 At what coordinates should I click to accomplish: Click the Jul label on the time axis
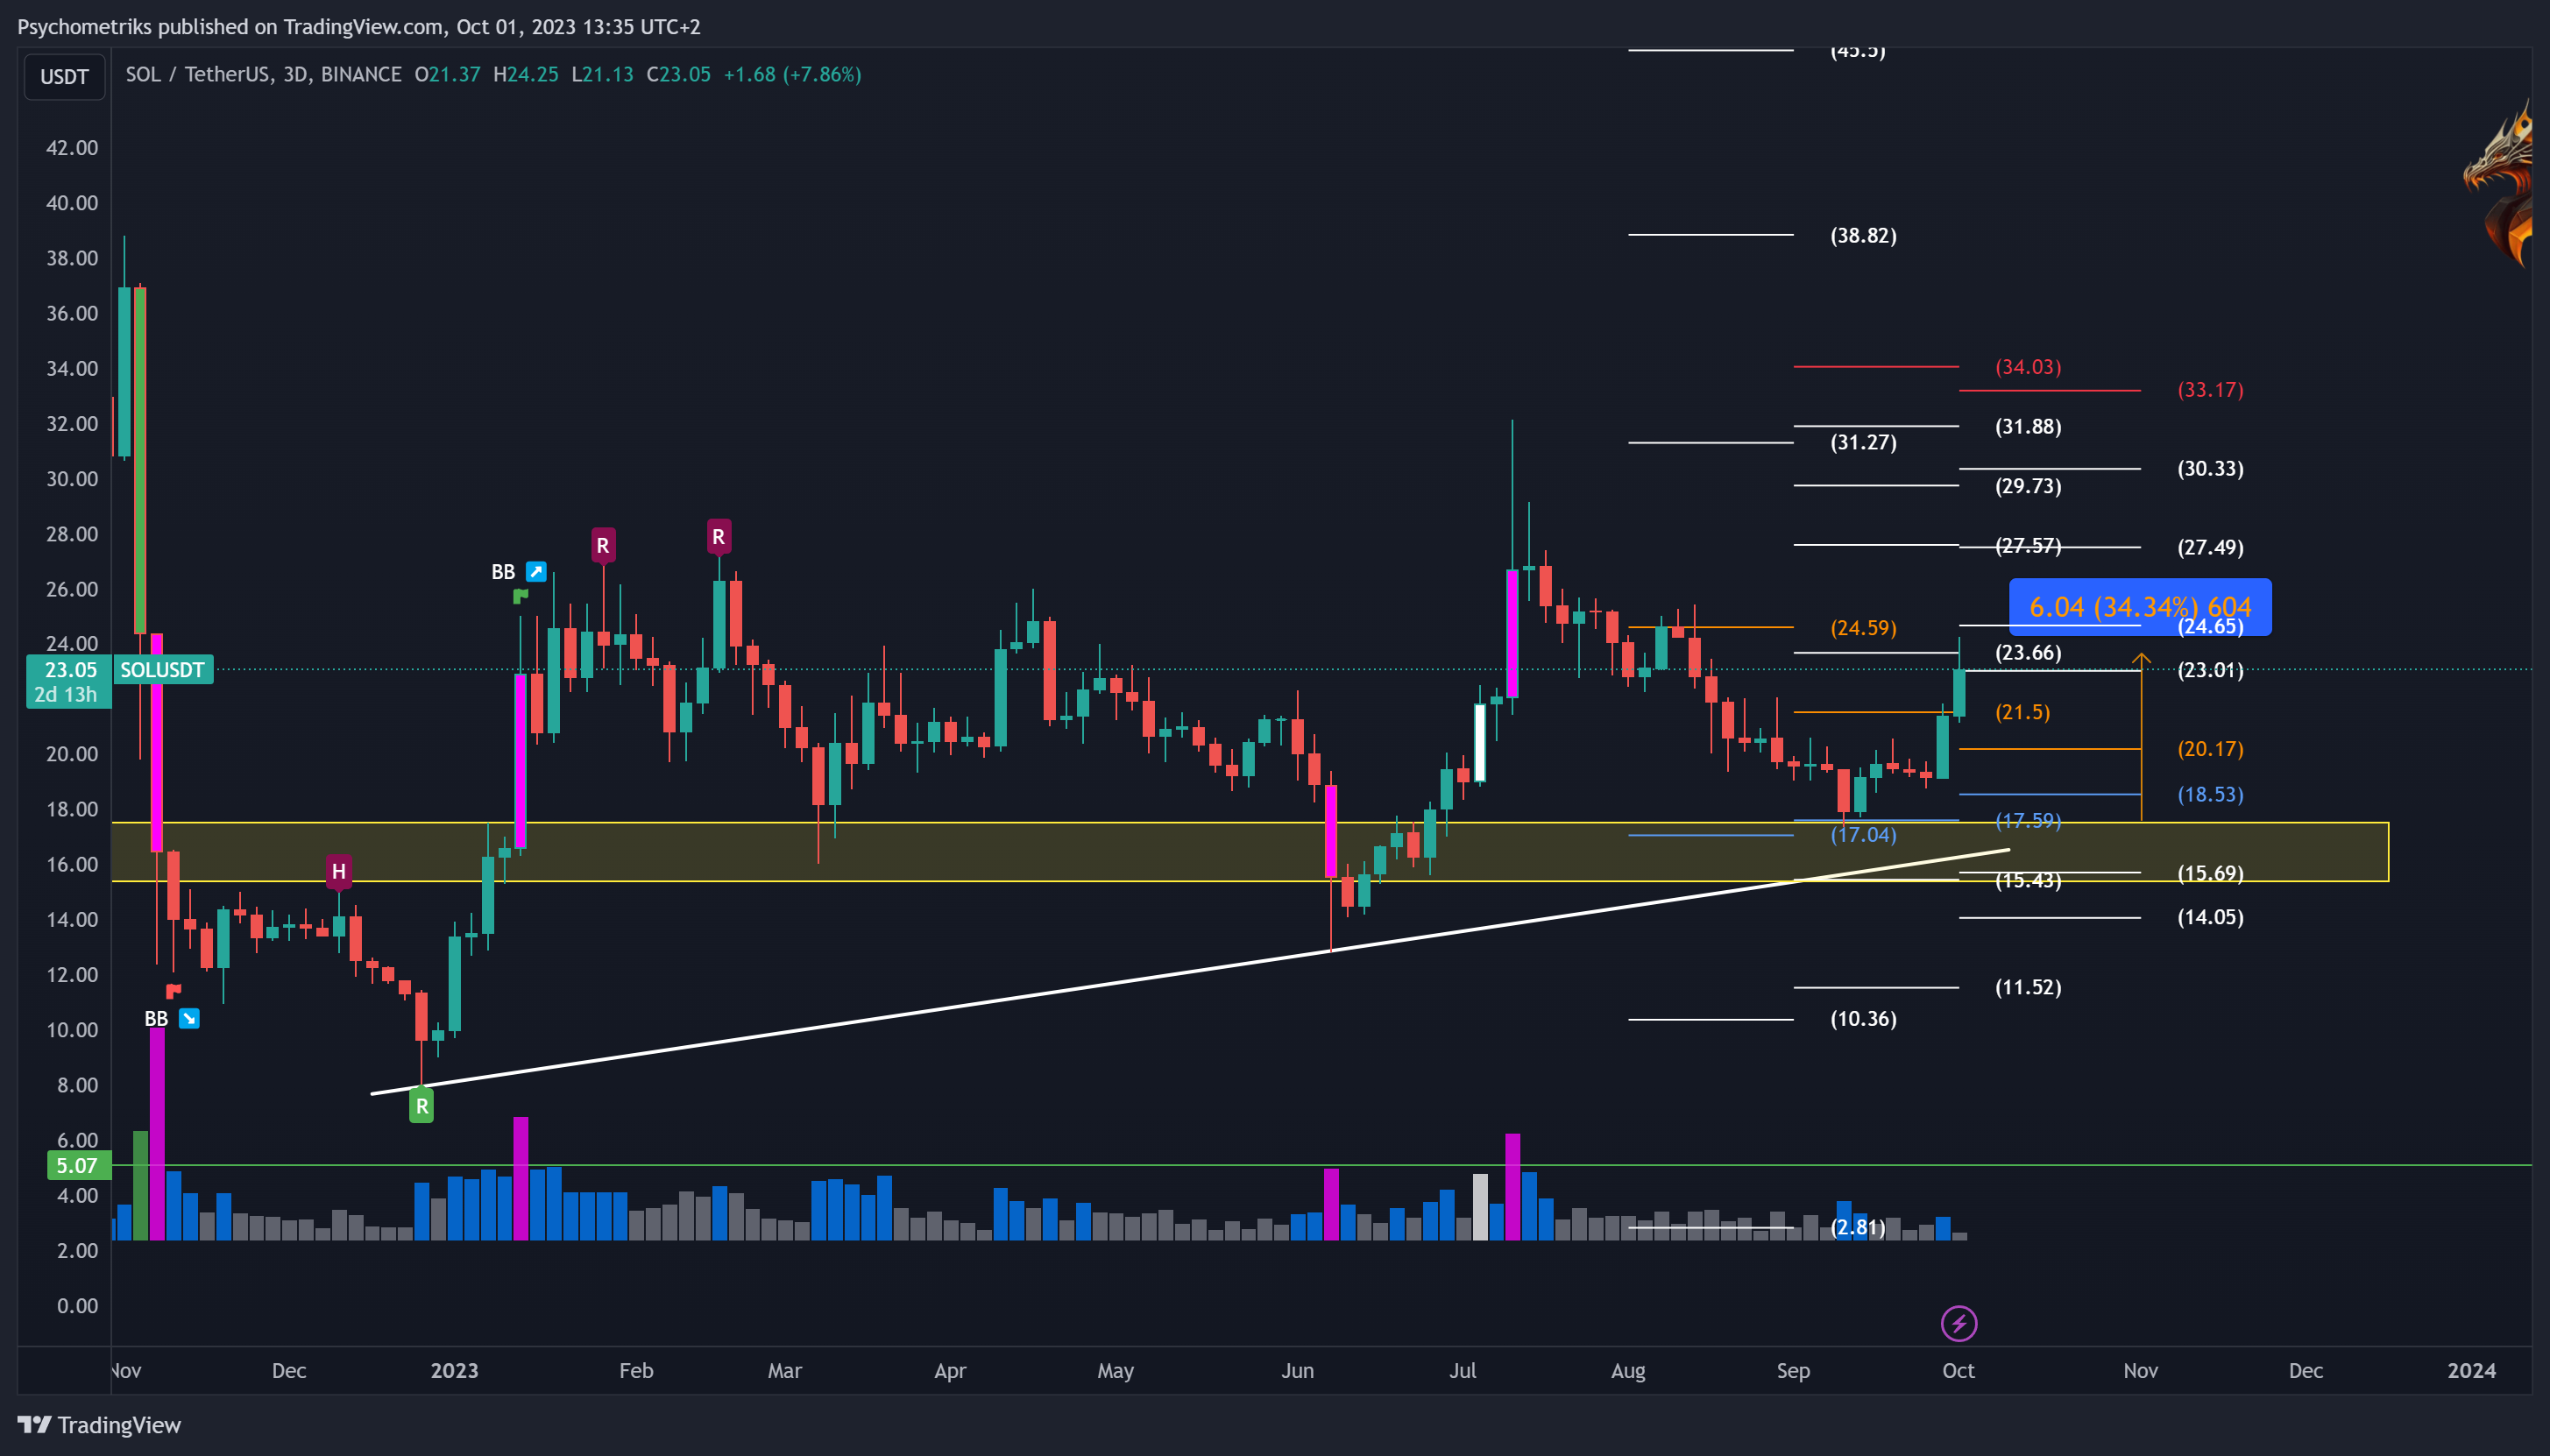tap(1463, 1370)
